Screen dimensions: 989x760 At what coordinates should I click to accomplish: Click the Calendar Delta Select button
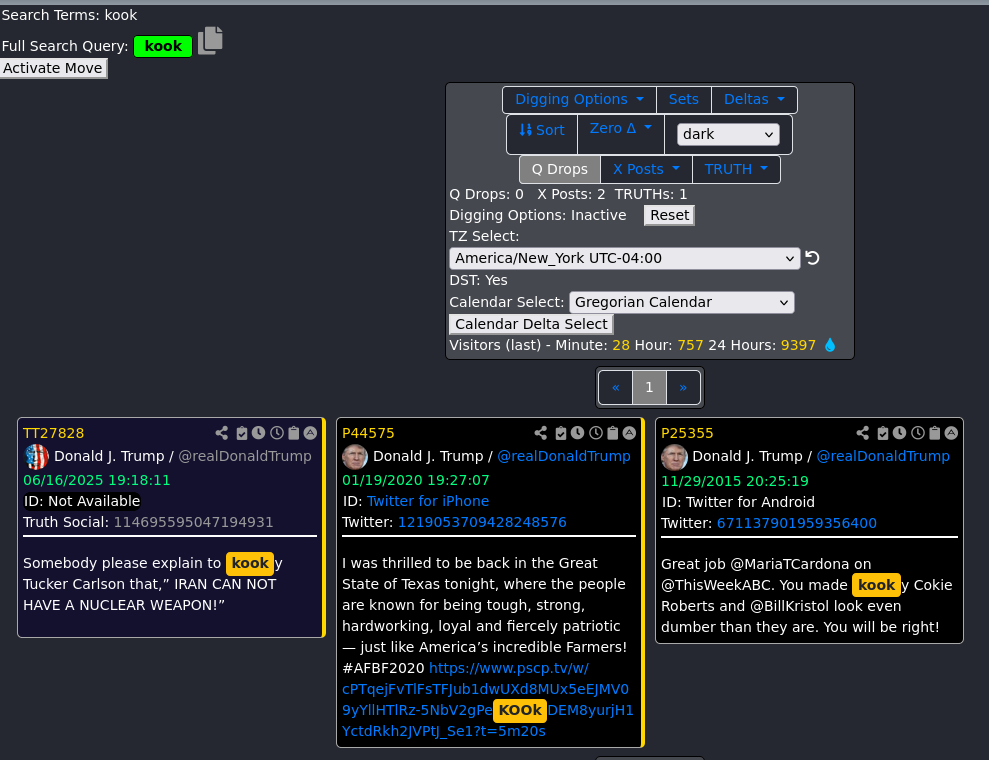click(531, 324)
